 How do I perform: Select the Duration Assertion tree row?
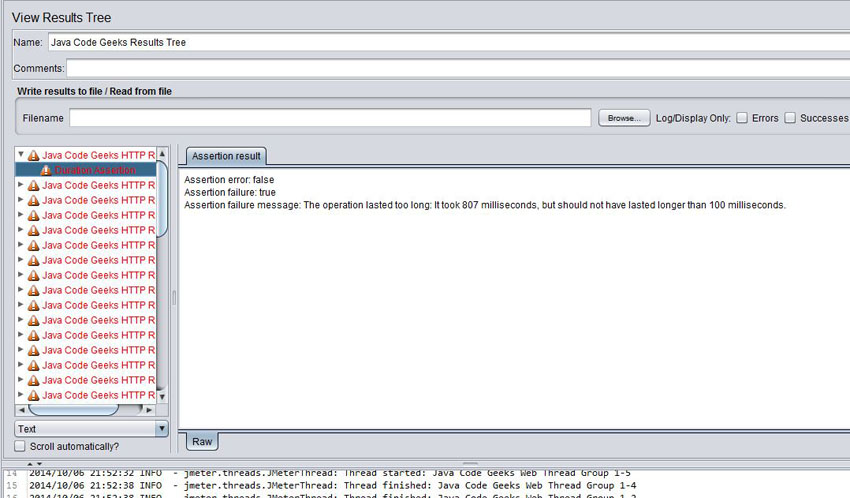[x=86, y=170]
